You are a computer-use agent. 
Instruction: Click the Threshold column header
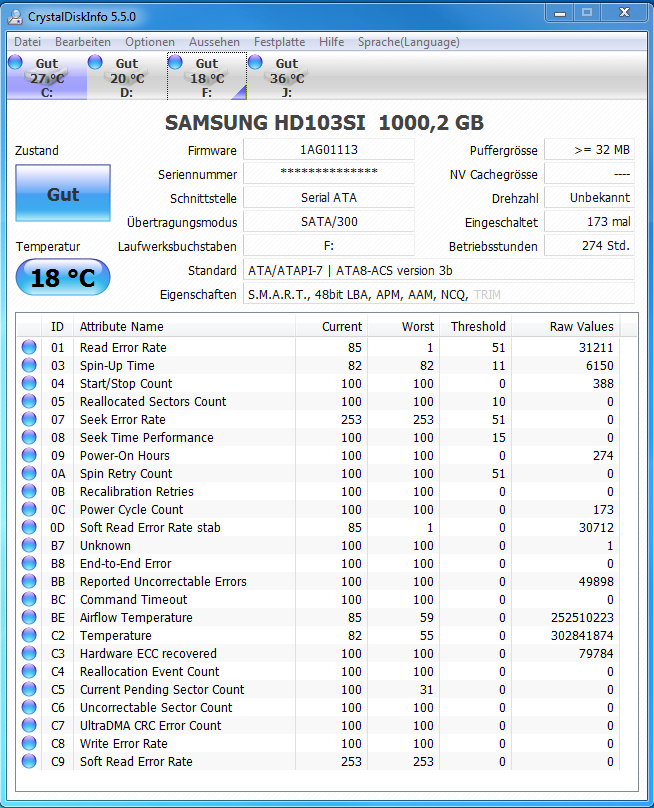tap(475, 327)
